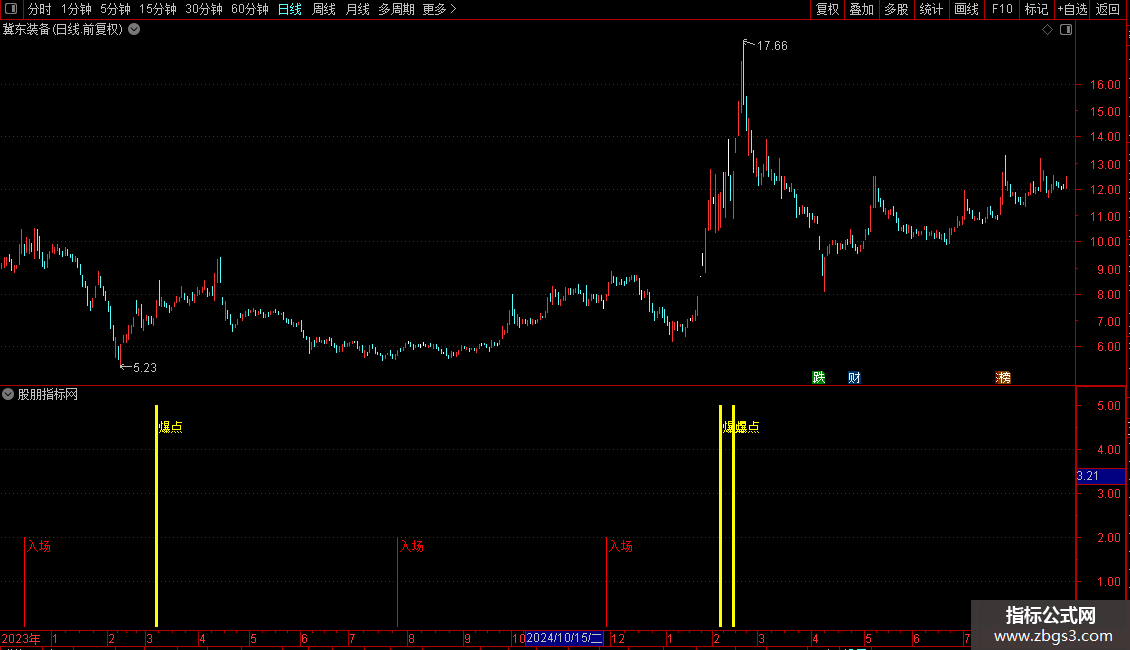
Task: Click the green 跌 info marker
Action: (x=819, y=378)
